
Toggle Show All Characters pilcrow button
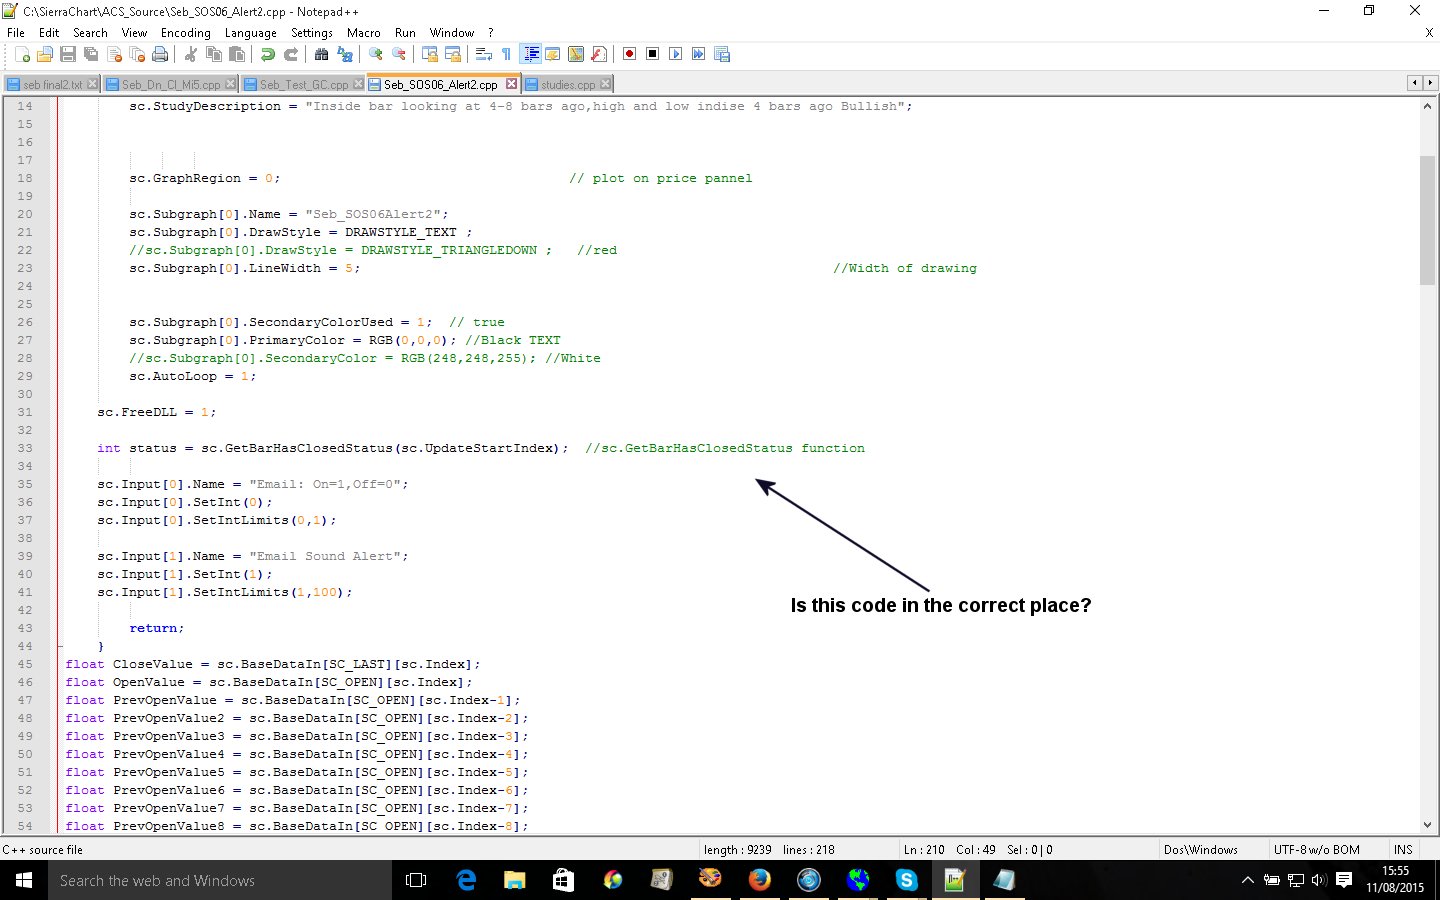click(x=506, y=54)
